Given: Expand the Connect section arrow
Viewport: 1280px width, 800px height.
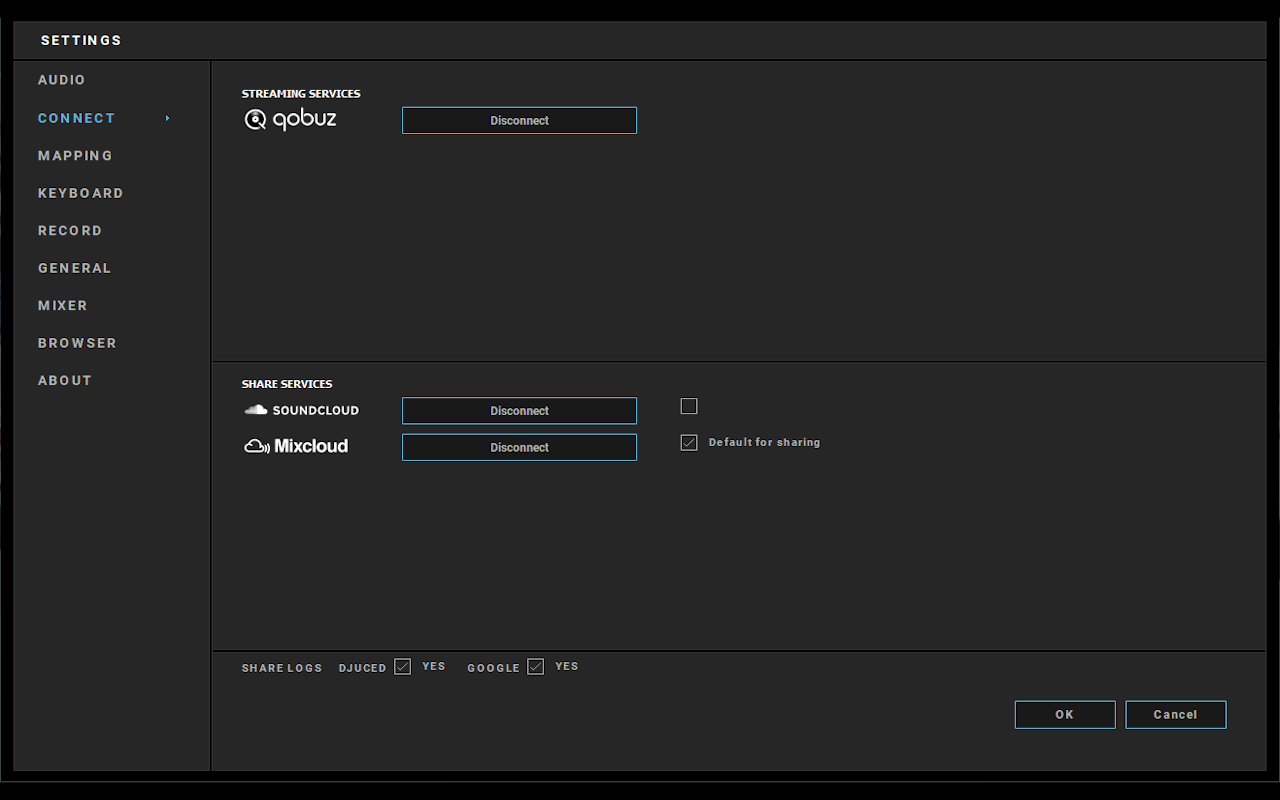Looking at the screenshot, I should [x=167, y=118].
